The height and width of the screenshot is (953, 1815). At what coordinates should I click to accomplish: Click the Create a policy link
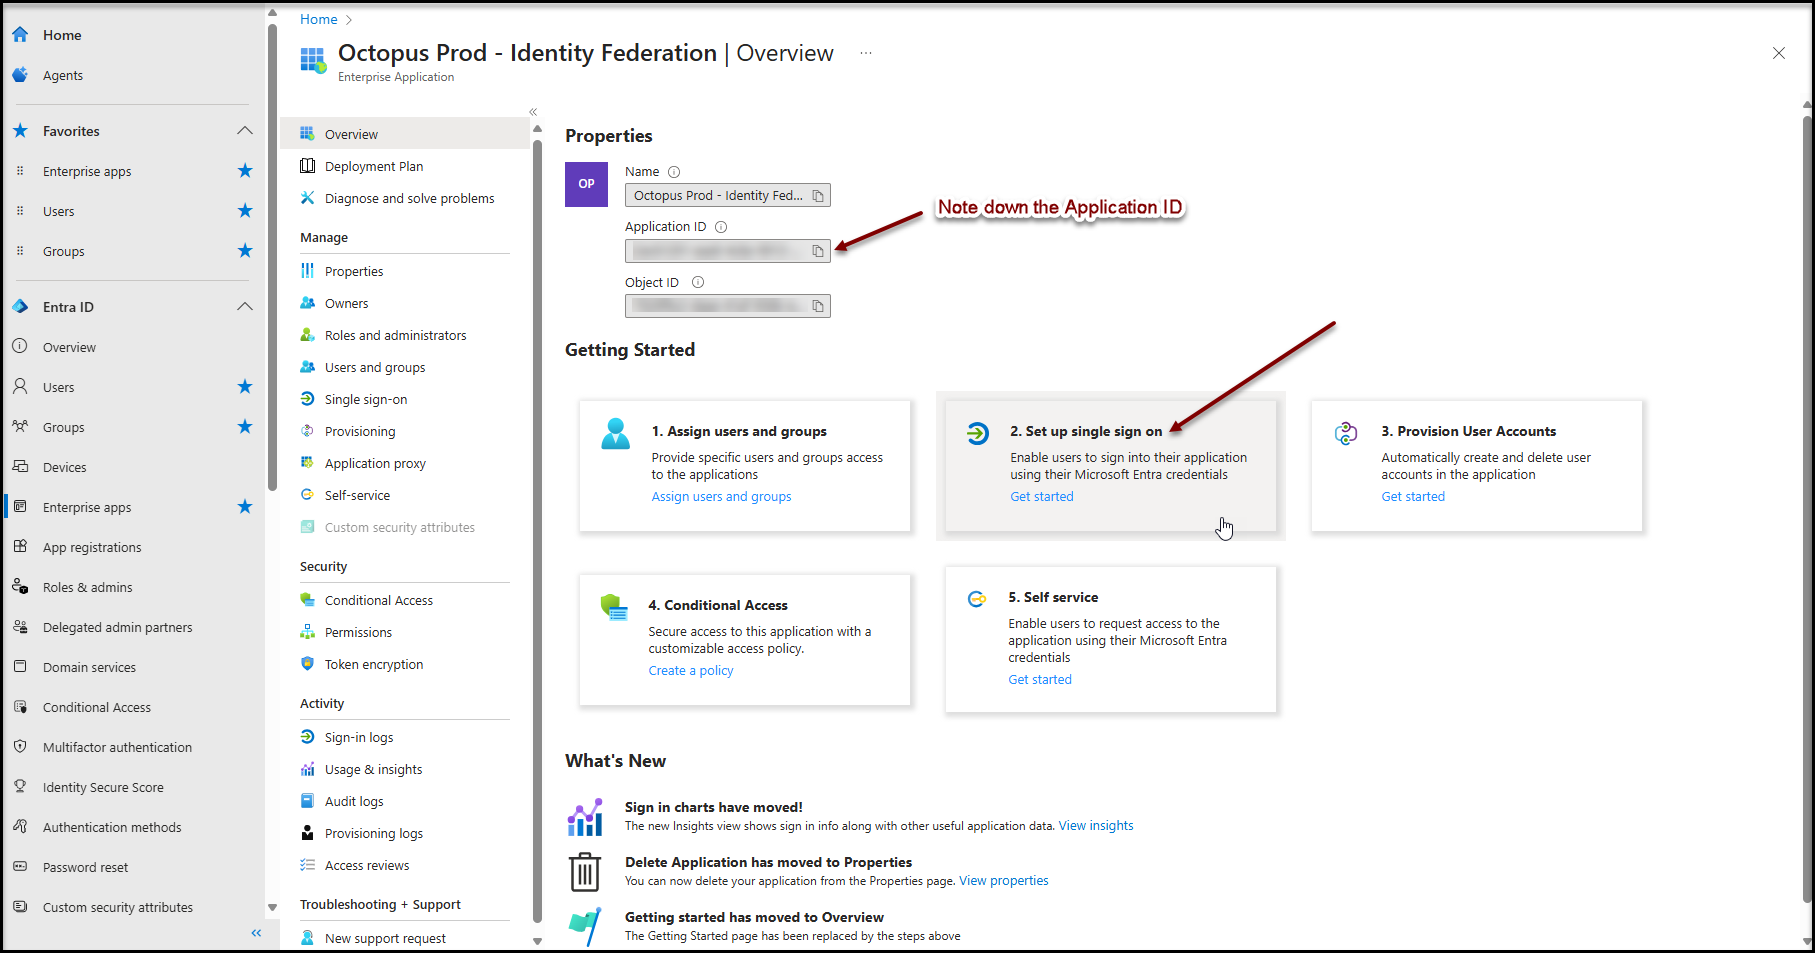click(x=690, y=671)
